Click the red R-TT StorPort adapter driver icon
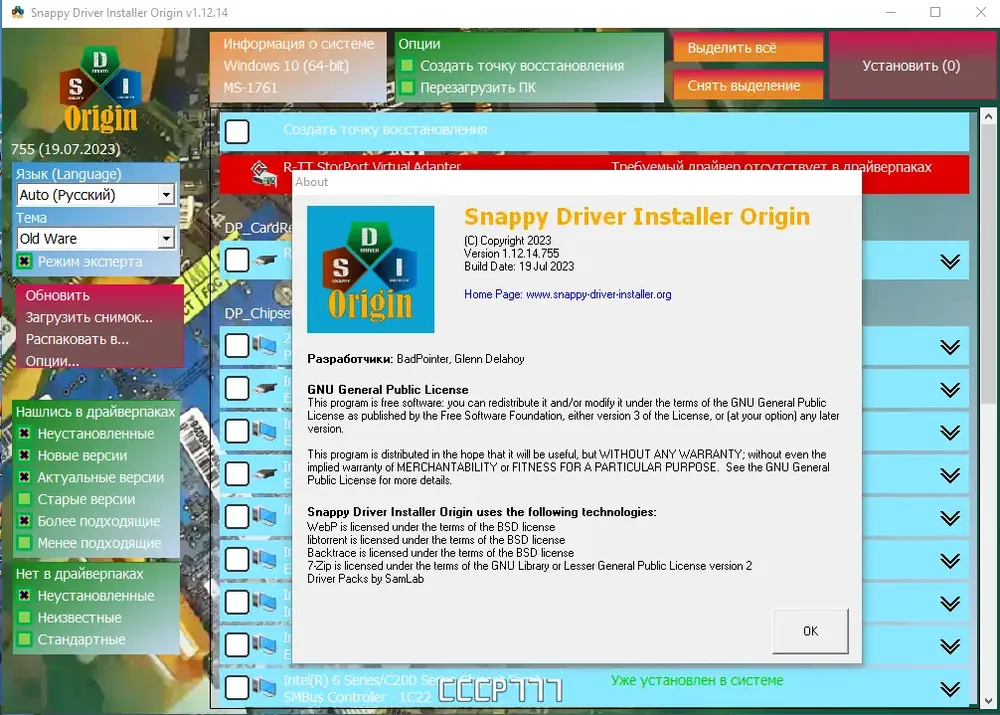This screenshot has width=1000, height=715. [x=263, y=173]
